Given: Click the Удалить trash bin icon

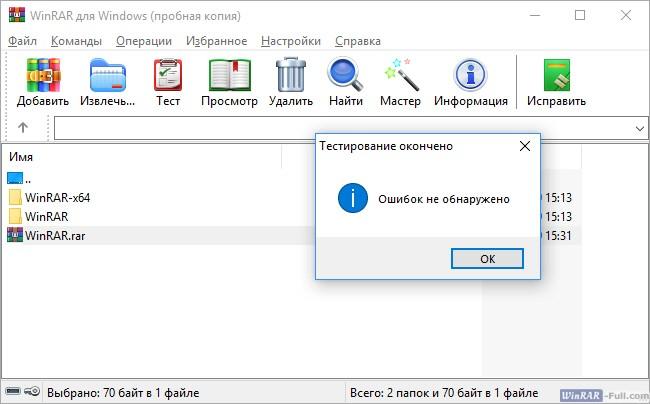Looking at the screenshot, I should (x=291, y=75).
